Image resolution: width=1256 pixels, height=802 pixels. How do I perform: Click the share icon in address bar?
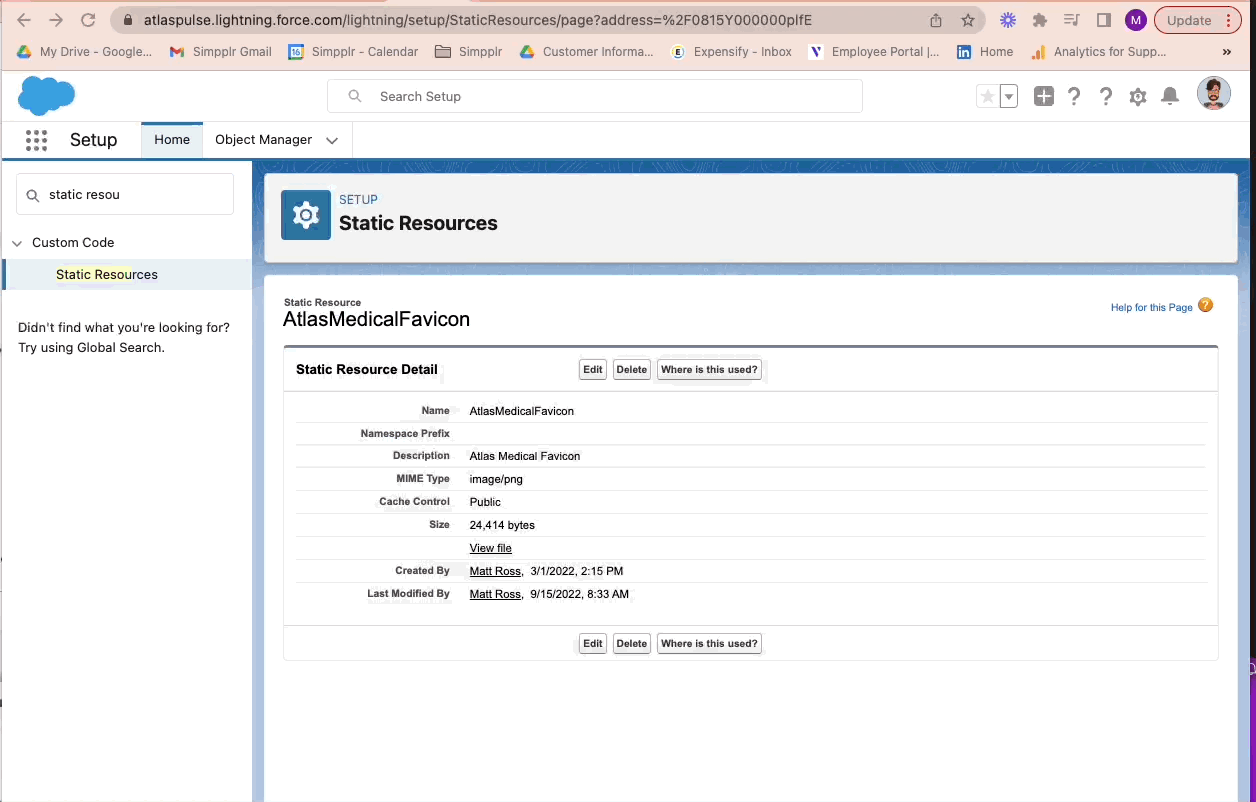pyautogui.click(x=936, y=20)
